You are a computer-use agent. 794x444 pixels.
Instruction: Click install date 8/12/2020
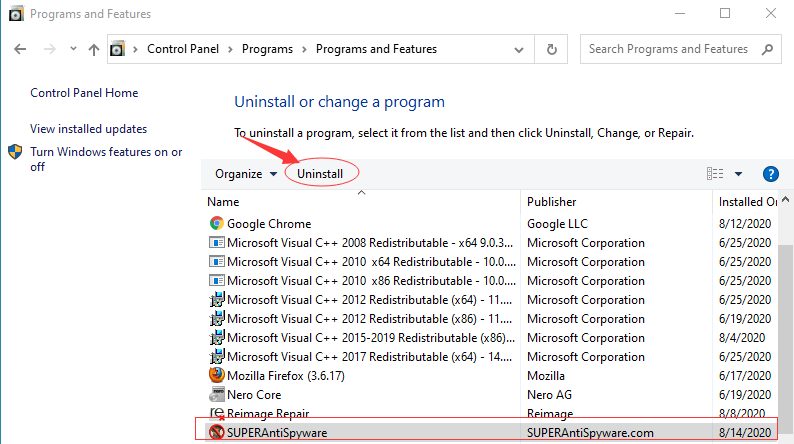[745, 224]
